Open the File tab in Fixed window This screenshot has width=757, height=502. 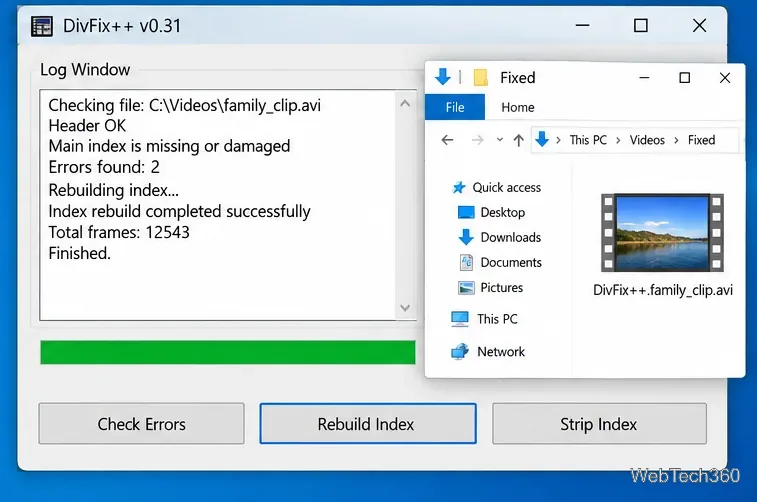click(x=455, y=107)
